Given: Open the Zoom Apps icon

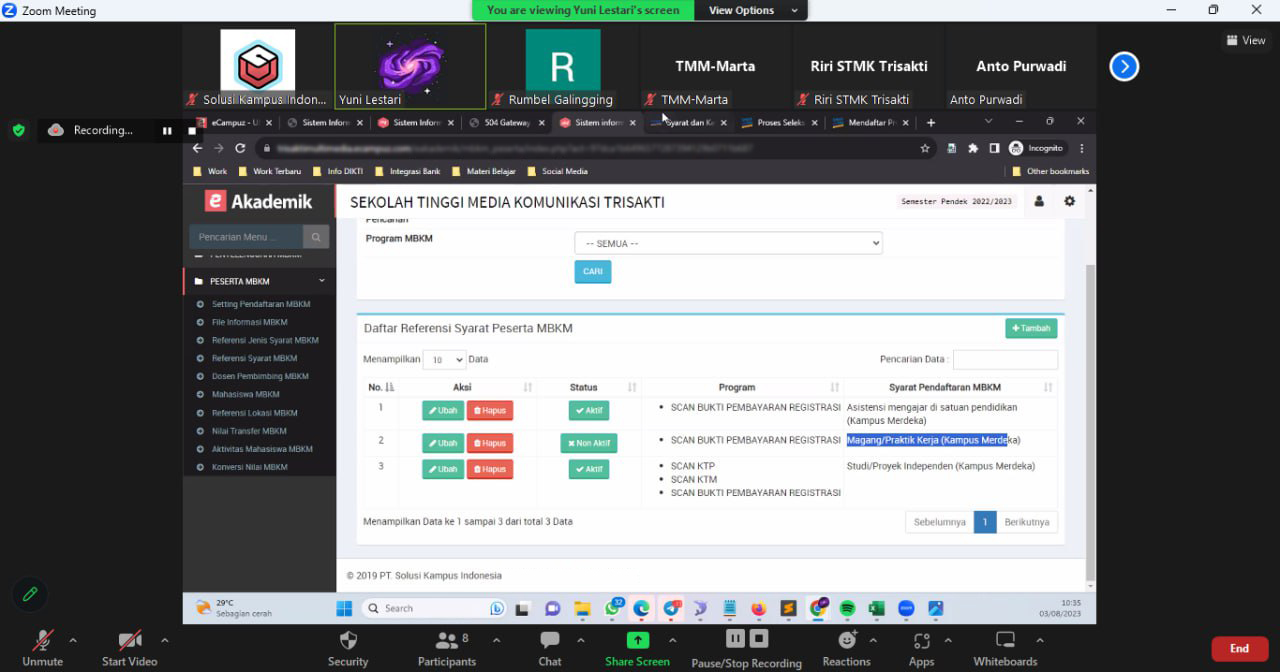Looking at the screenshot, I should (x=921, y=640).
